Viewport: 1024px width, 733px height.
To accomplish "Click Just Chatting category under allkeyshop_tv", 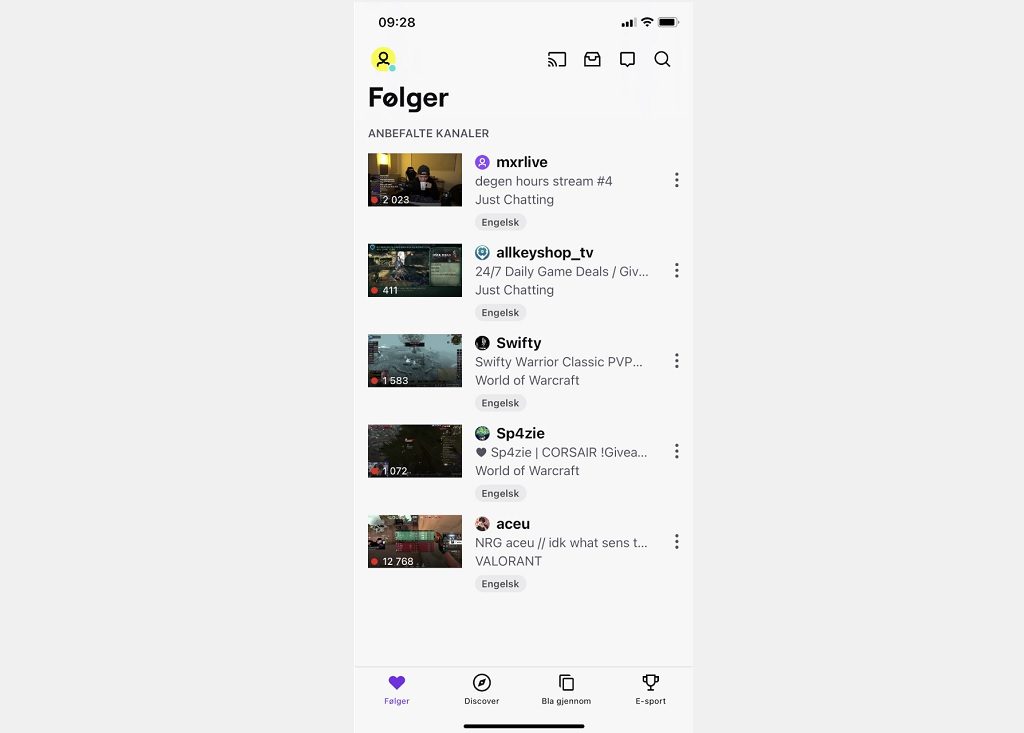I will pos(515,290).
